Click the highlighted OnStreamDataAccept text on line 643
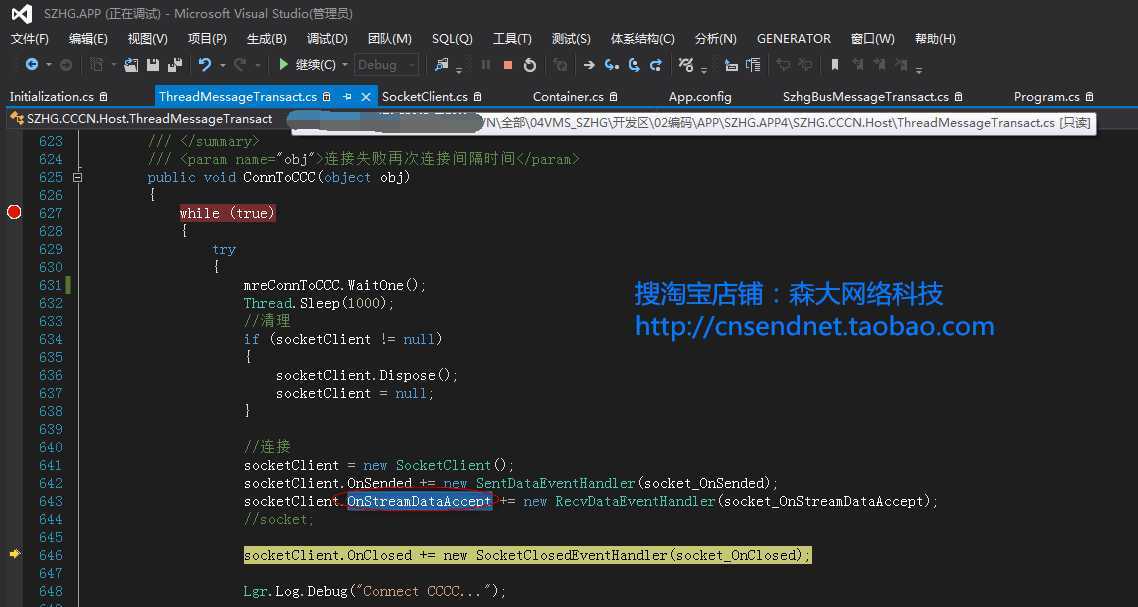1138x607 pixels. pos(419,501)
